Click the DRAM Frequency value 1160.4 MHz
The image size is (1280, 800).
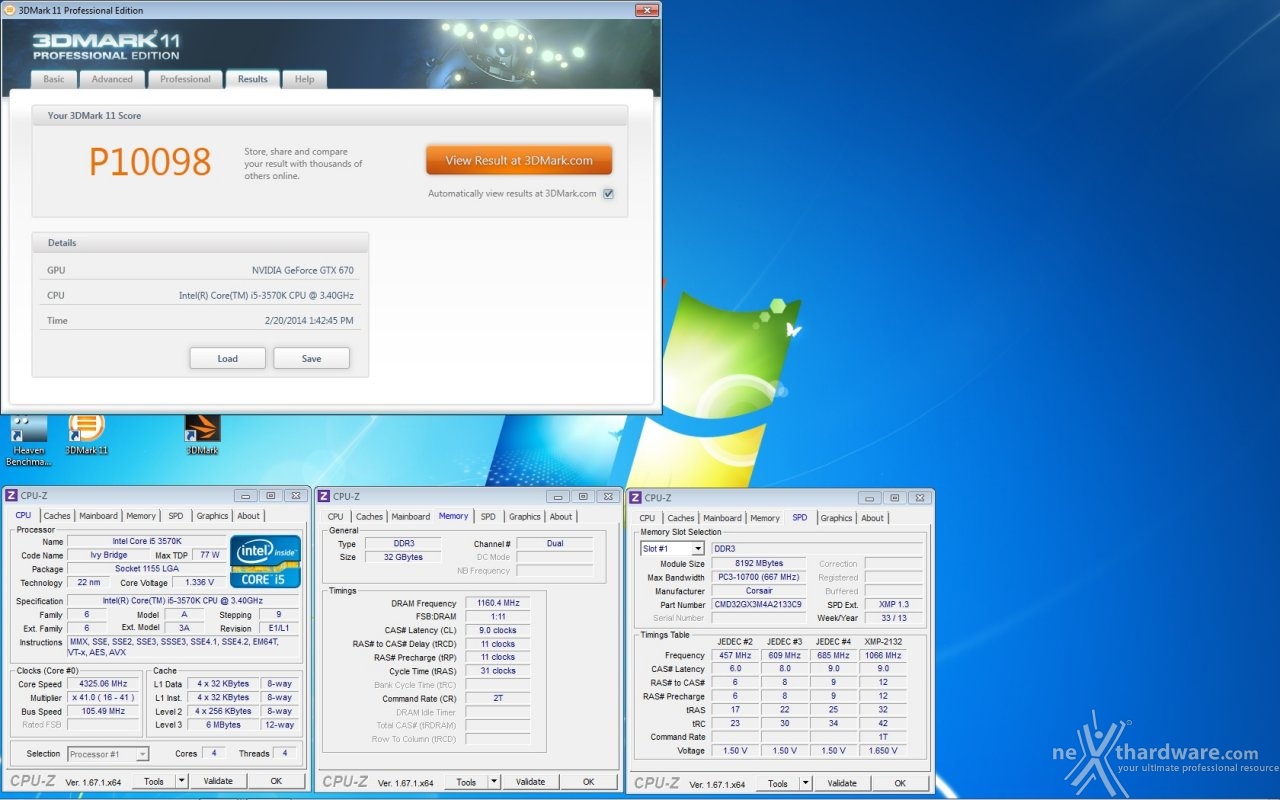point(497,604)
